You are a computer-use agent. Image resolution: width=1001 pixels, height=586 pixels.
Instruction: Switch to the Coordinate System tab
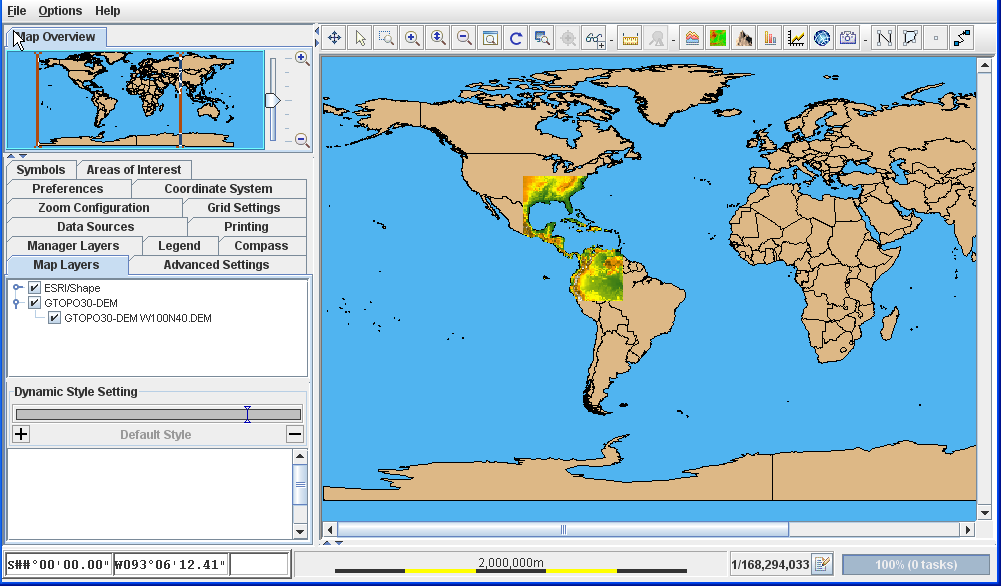[x=218, y=189]
